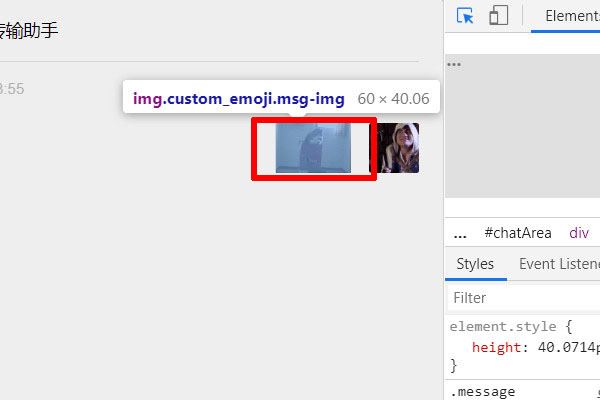Image resolution: width=600 pixels, height=400 pixels.
Task: Click the user avatar beside the emoji
Action: coord(399,148)
